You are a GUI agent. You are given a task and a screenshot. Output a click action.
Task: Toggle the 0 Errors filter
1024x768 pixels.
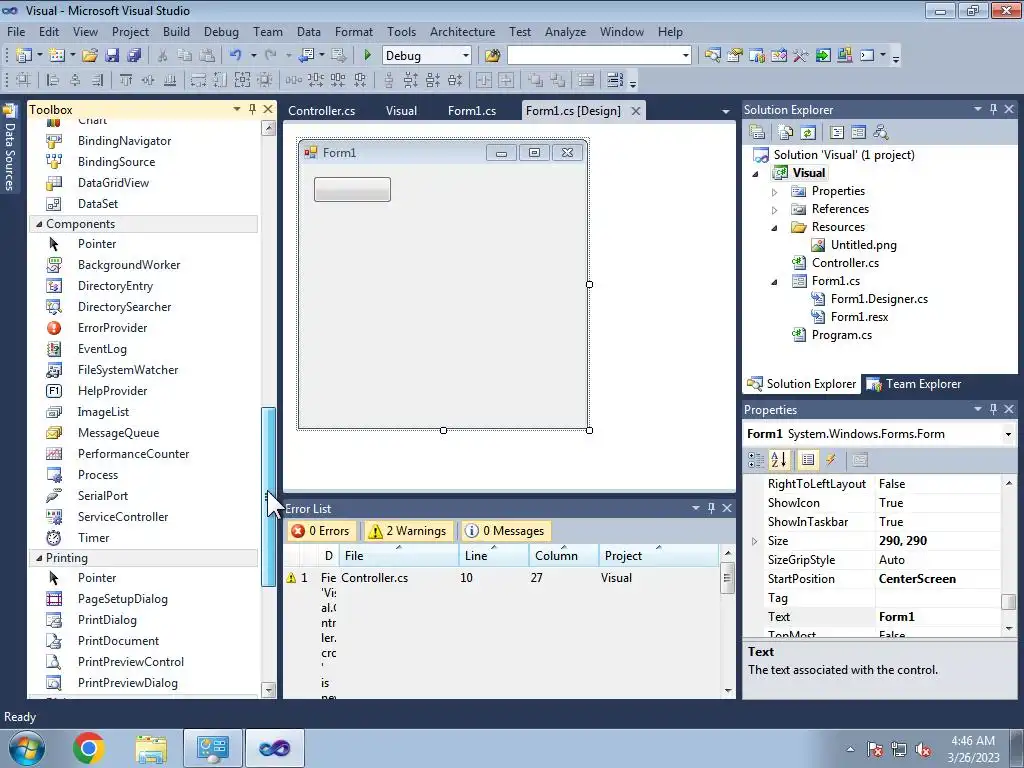(x=321, y=531)
